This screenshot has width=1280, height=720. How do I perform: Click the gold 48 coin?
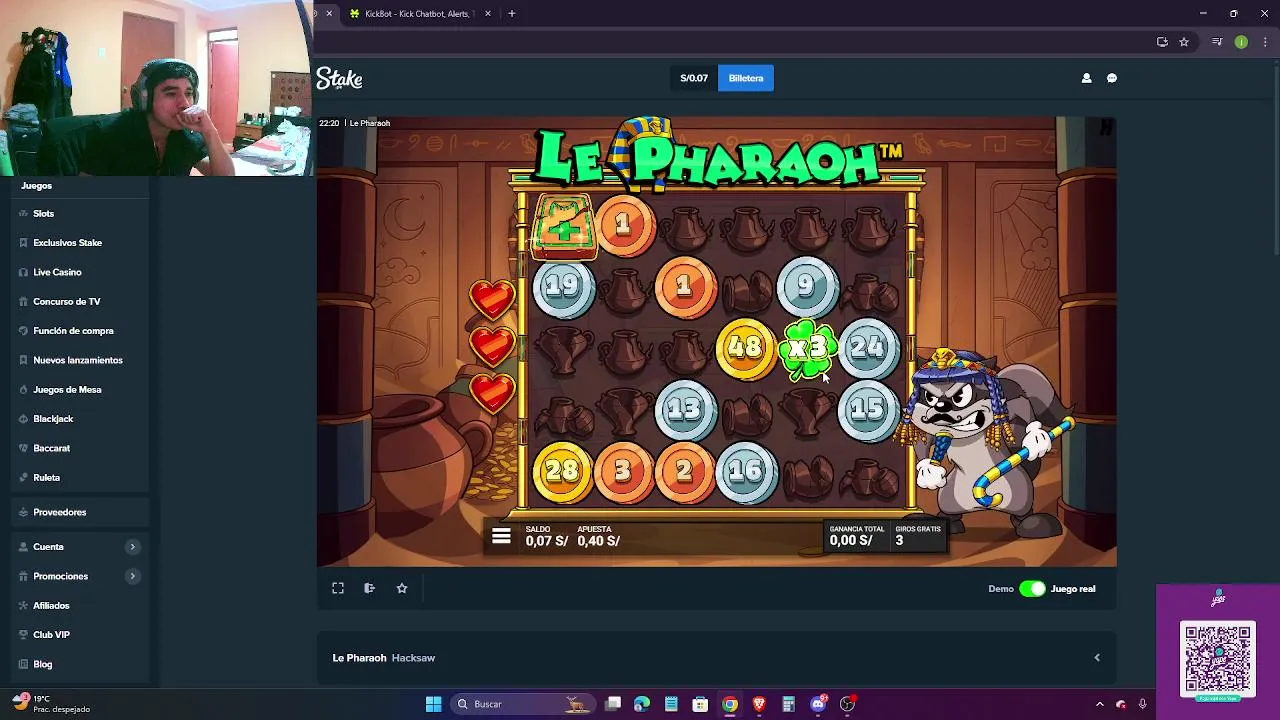tap(745, 348)
